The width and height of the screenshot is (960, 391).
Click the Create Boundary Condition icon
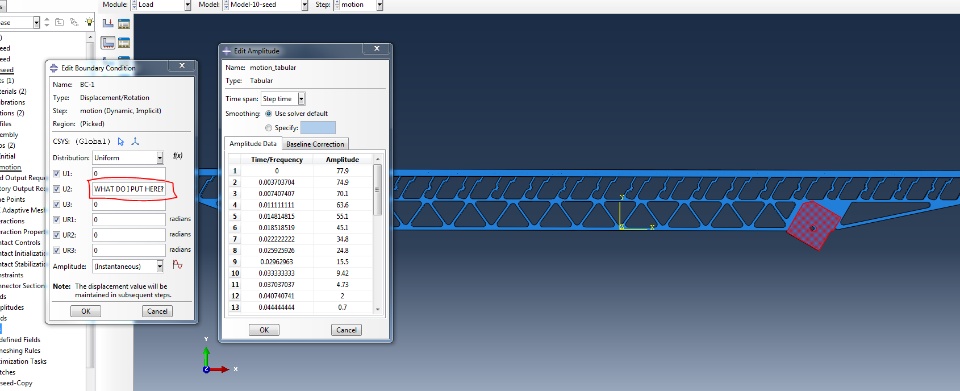tap(108, 43)
